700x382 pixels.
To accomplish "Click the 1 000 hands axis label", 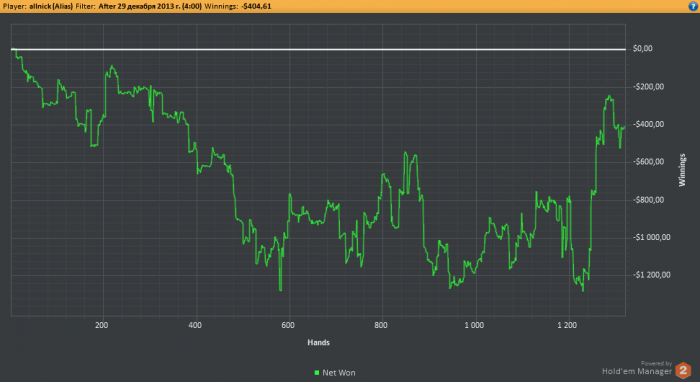I will pyautogui.click(x=474, y=325).
